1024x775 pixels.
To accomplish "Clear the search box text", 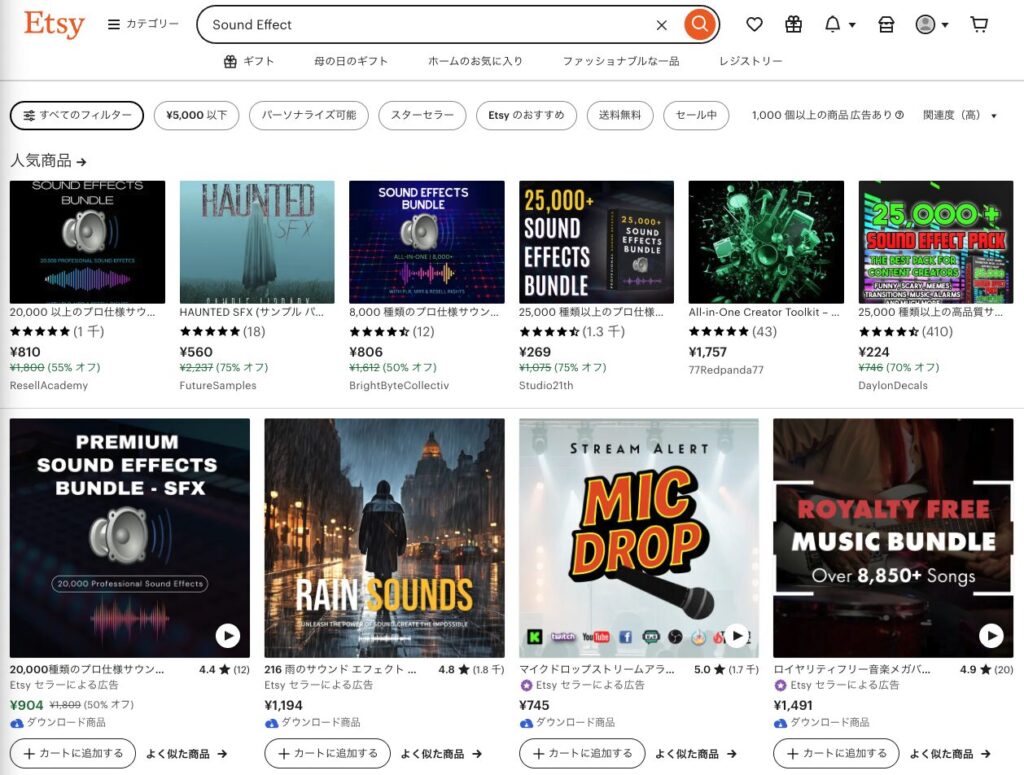I will tap(662, 25).
